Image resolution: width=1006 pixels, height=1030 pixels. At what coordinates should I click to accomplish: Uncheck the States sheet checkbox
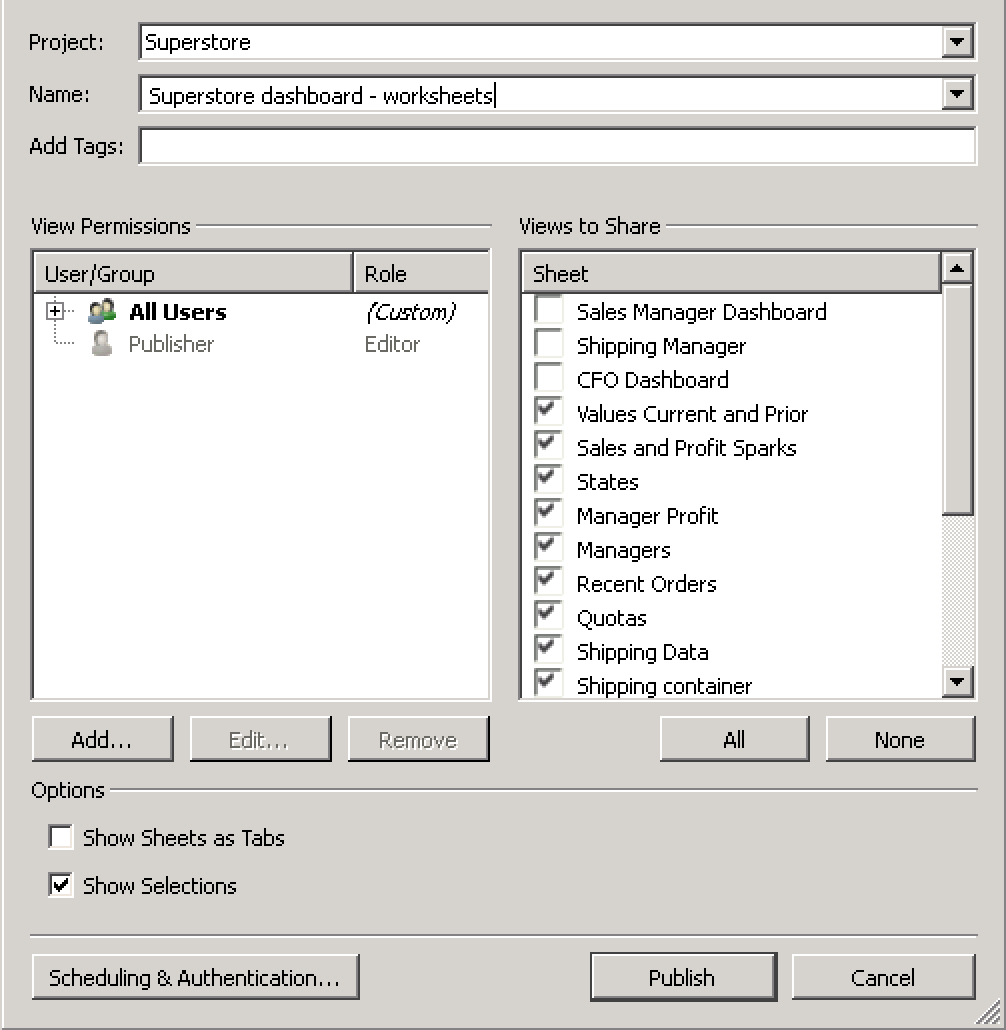(549, 480)
